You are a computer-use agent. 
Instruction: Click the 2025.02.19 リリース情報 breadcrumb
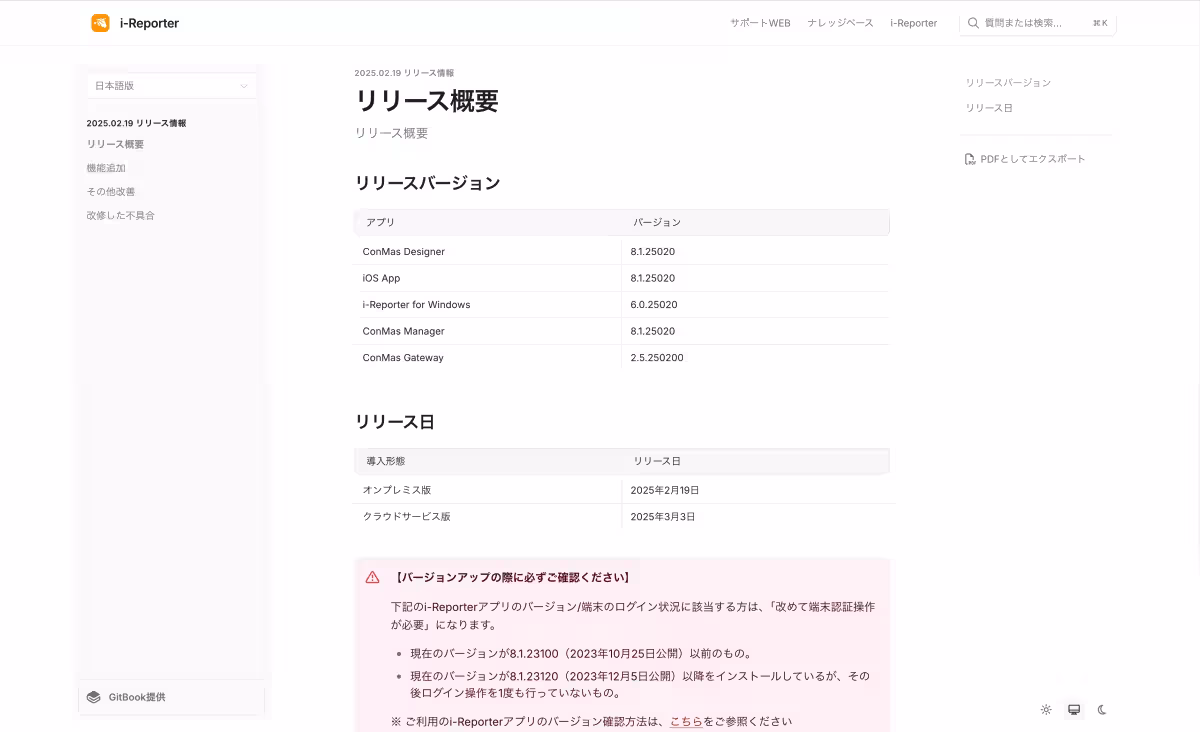pos(404,73)
